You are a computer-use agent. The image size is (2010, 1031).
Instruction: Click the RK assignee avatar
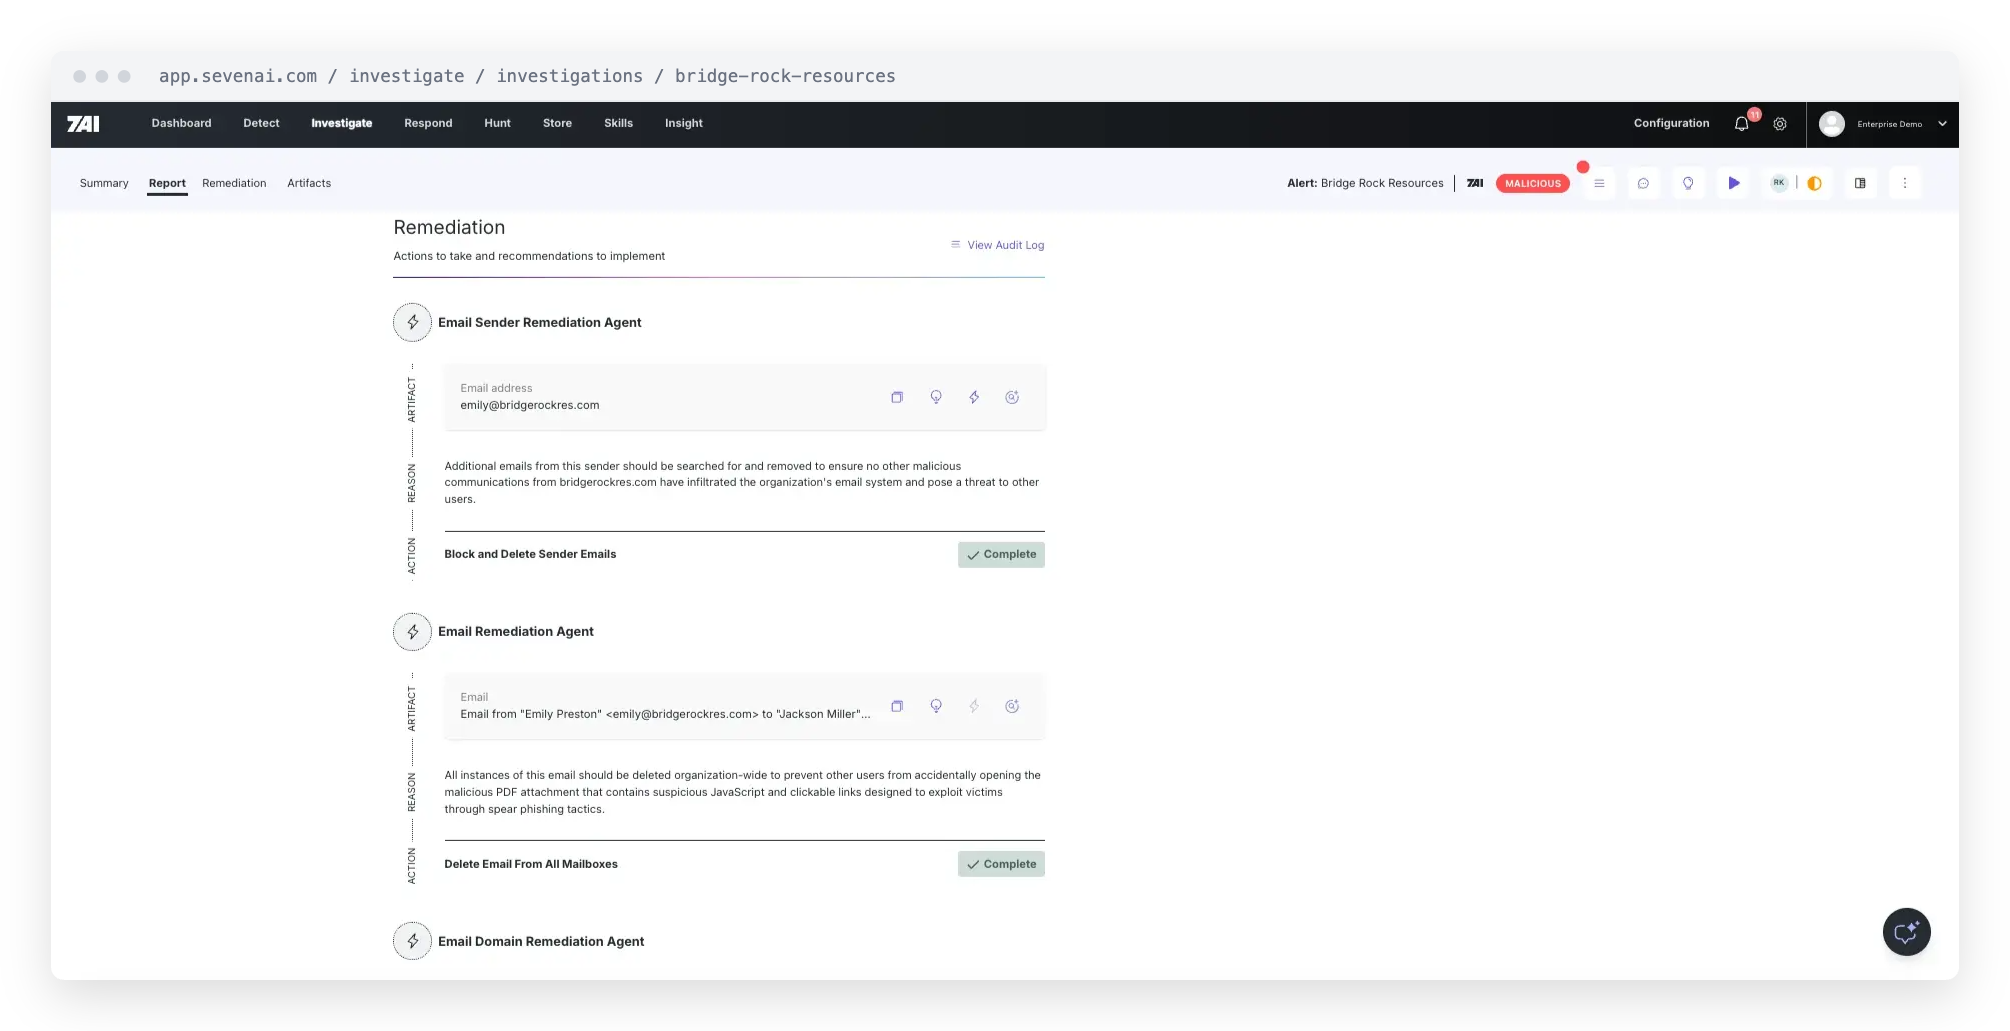(1779, 183)
